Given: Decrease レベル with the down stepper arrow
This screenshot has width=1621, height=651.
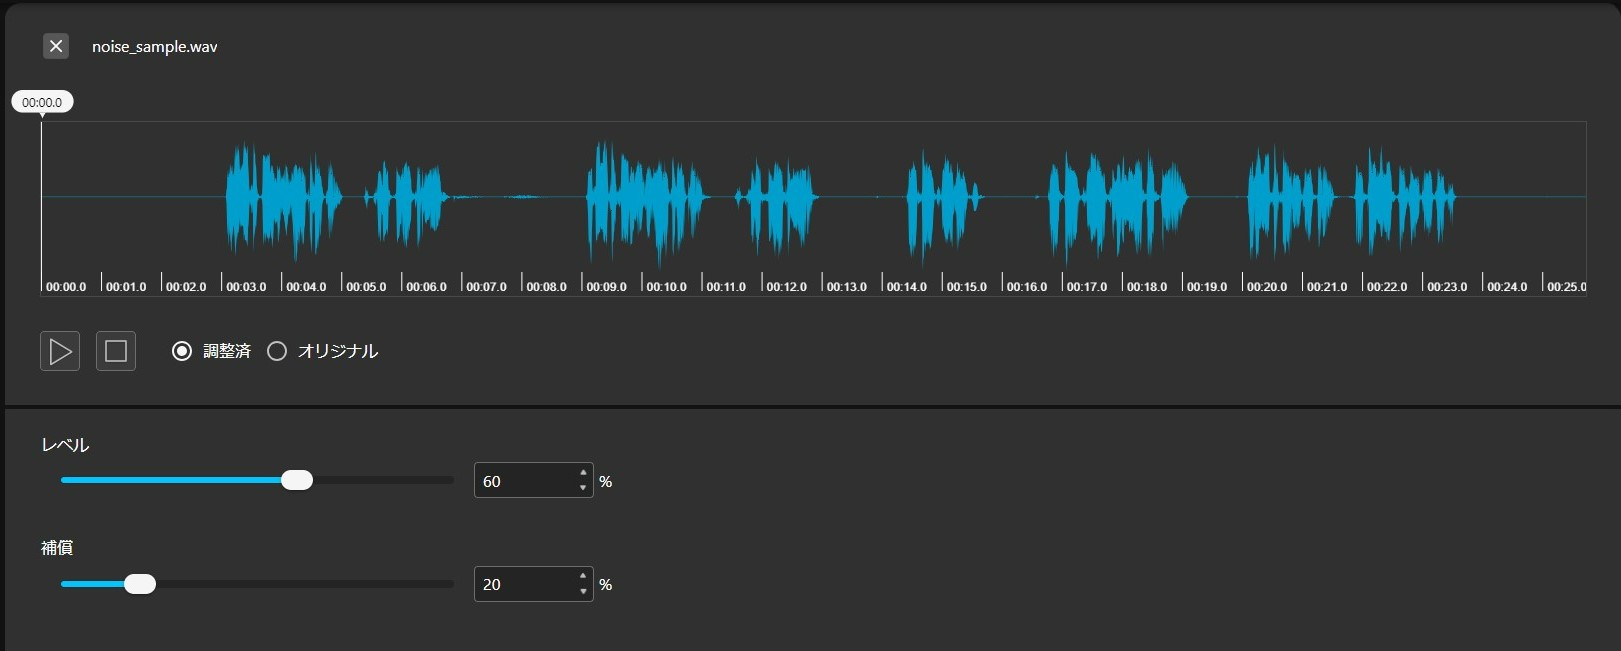Looking at the screenshot, I should (583, 488).
